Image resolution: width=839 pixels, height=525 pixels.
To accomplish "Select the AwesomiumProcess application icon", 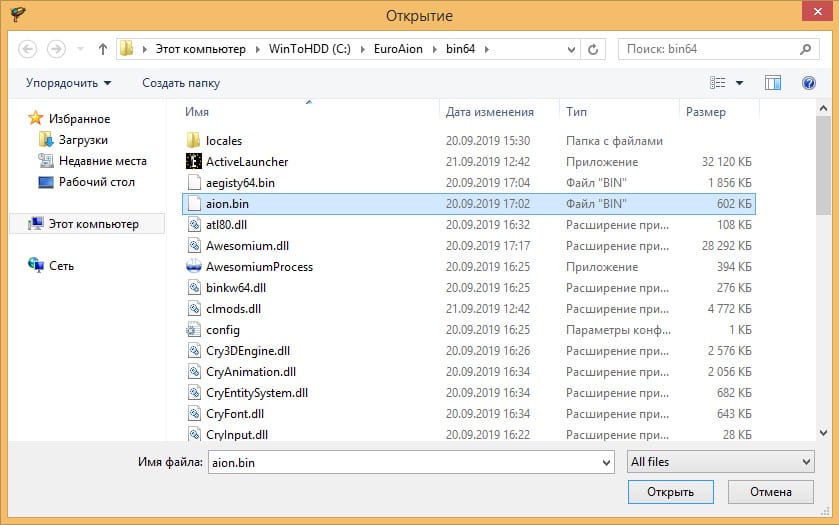I will click(194, 267).
